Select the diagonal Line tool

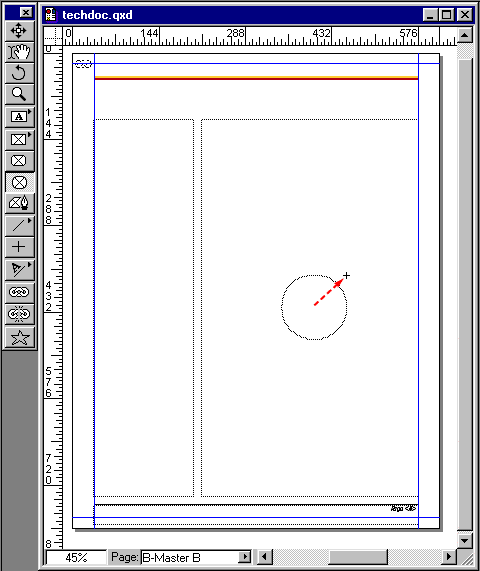pos(20,226)
